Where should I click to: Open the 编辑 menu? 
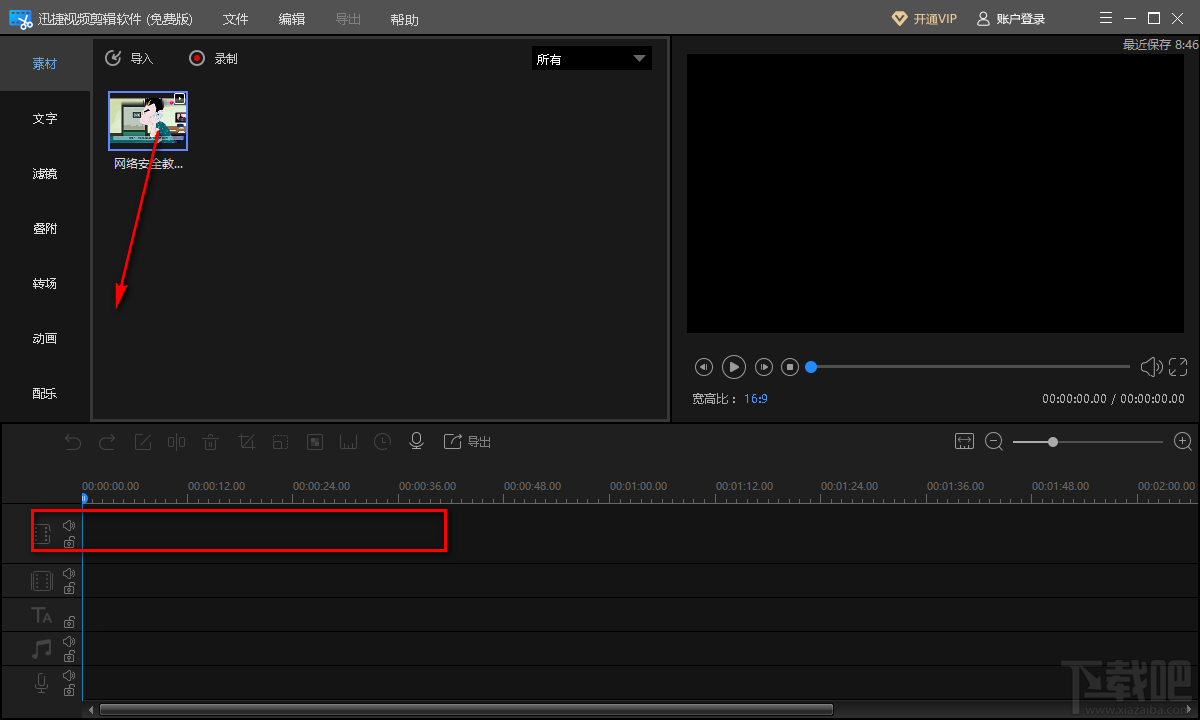click(292, 19)
